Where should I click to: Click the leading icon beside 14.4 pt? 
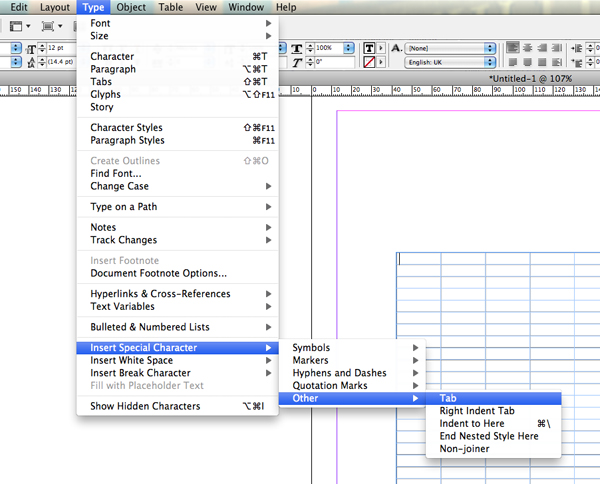(31, 62)
